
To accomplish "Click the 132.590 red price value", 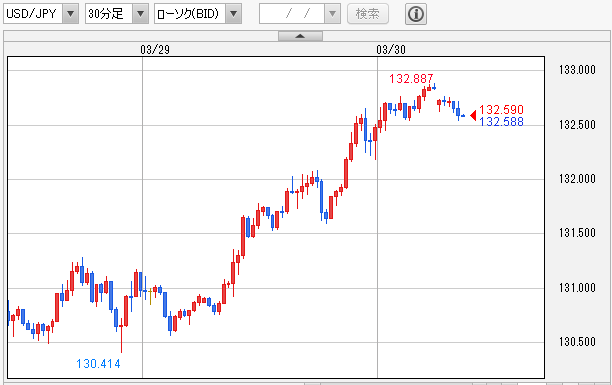I will [501, 110].
